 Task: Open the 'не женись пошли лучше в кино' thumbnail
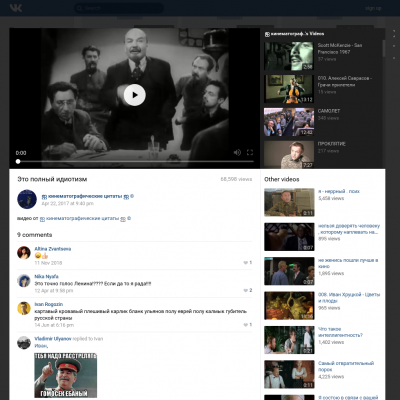[x=289, y=271]
